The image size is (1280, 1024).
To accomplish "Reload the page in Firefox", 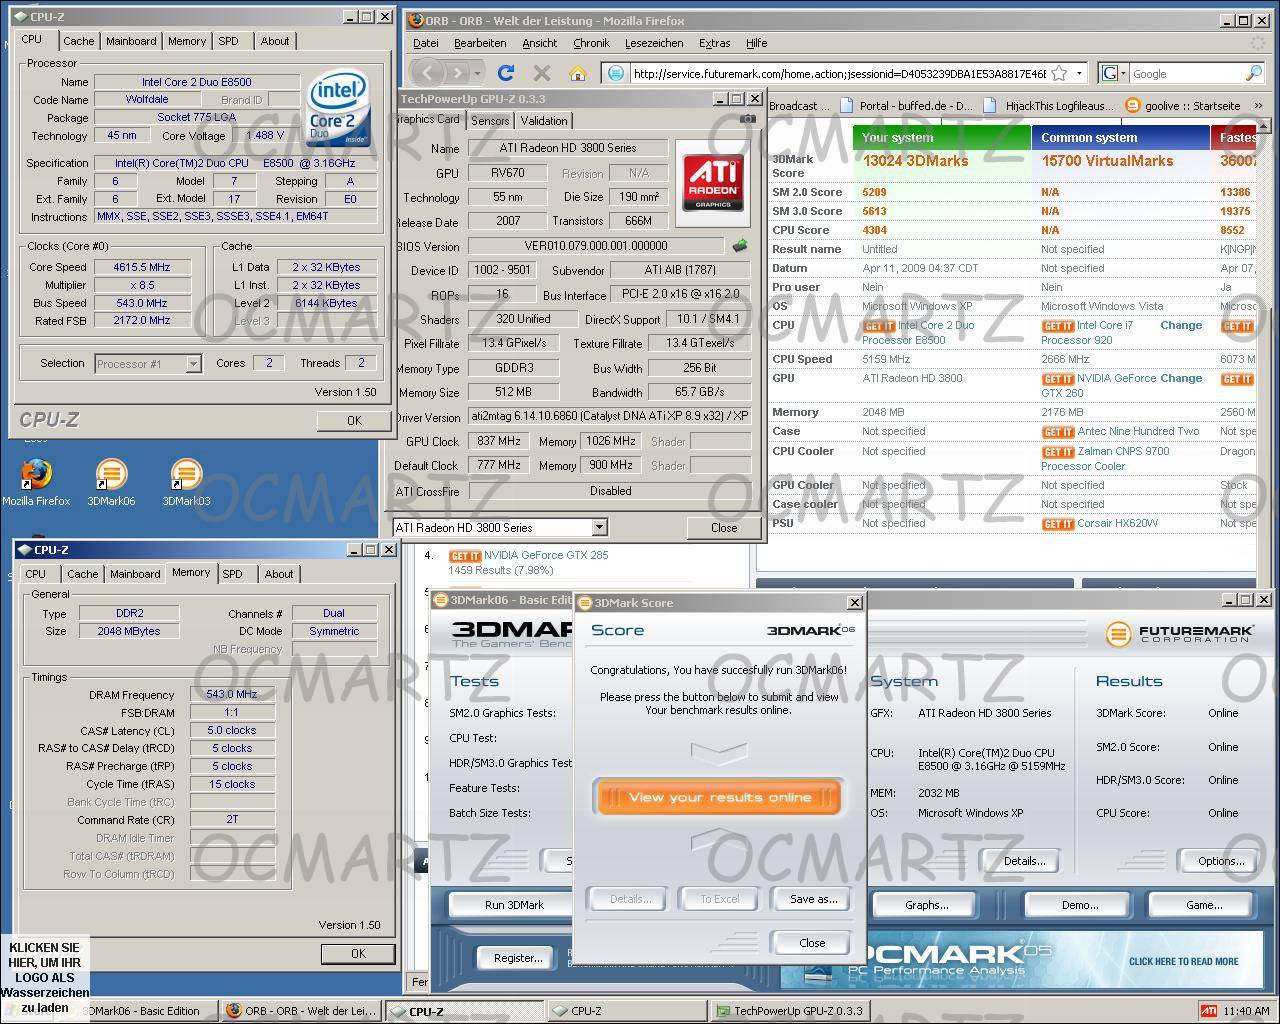I will [506, 73].
